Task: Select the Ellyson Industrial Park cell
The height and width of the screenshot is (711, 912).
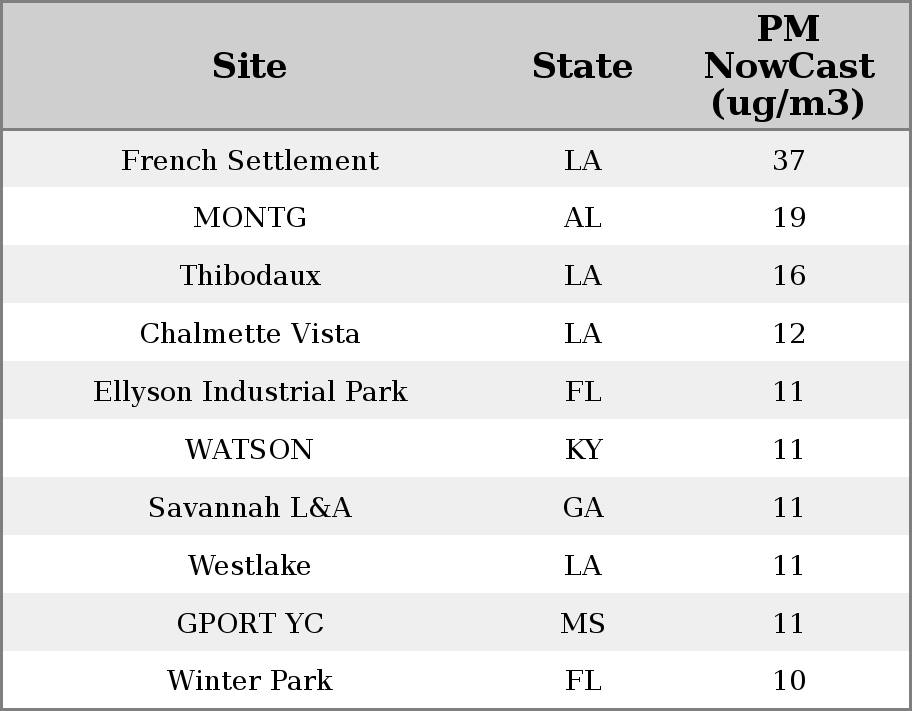Action: pos(250,392)
